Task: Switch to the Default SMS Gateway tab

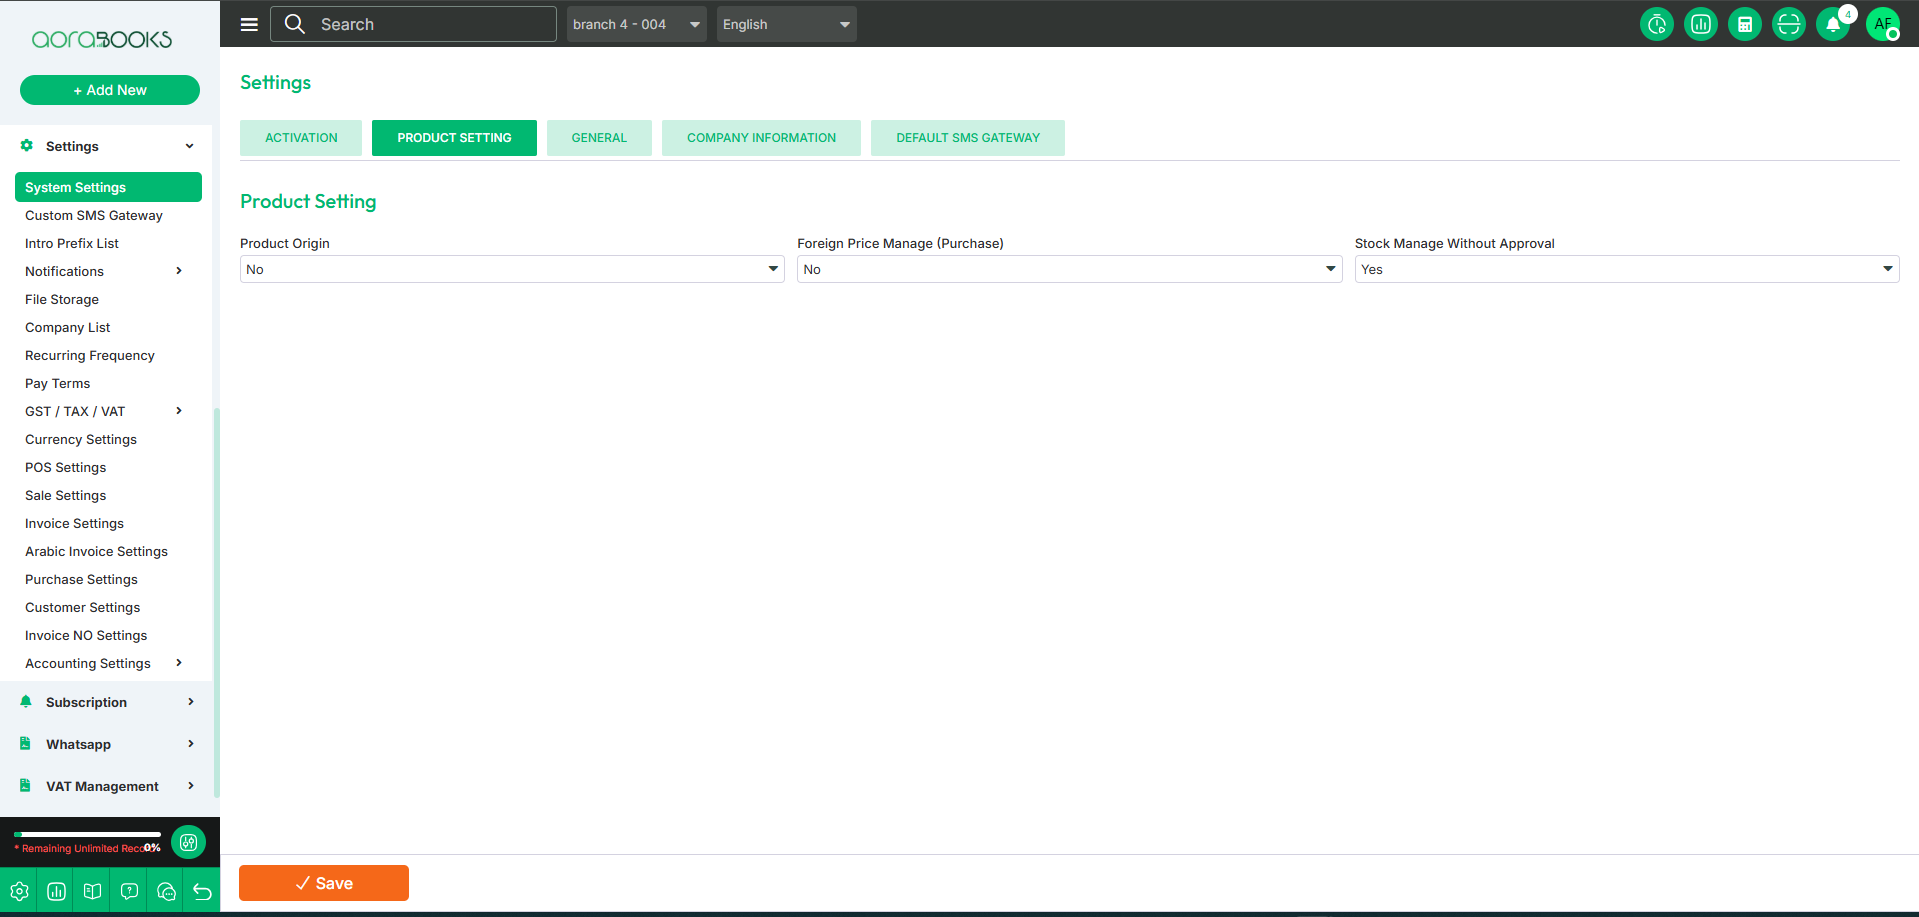Action: pyautogui.click(x=967, y=138)
